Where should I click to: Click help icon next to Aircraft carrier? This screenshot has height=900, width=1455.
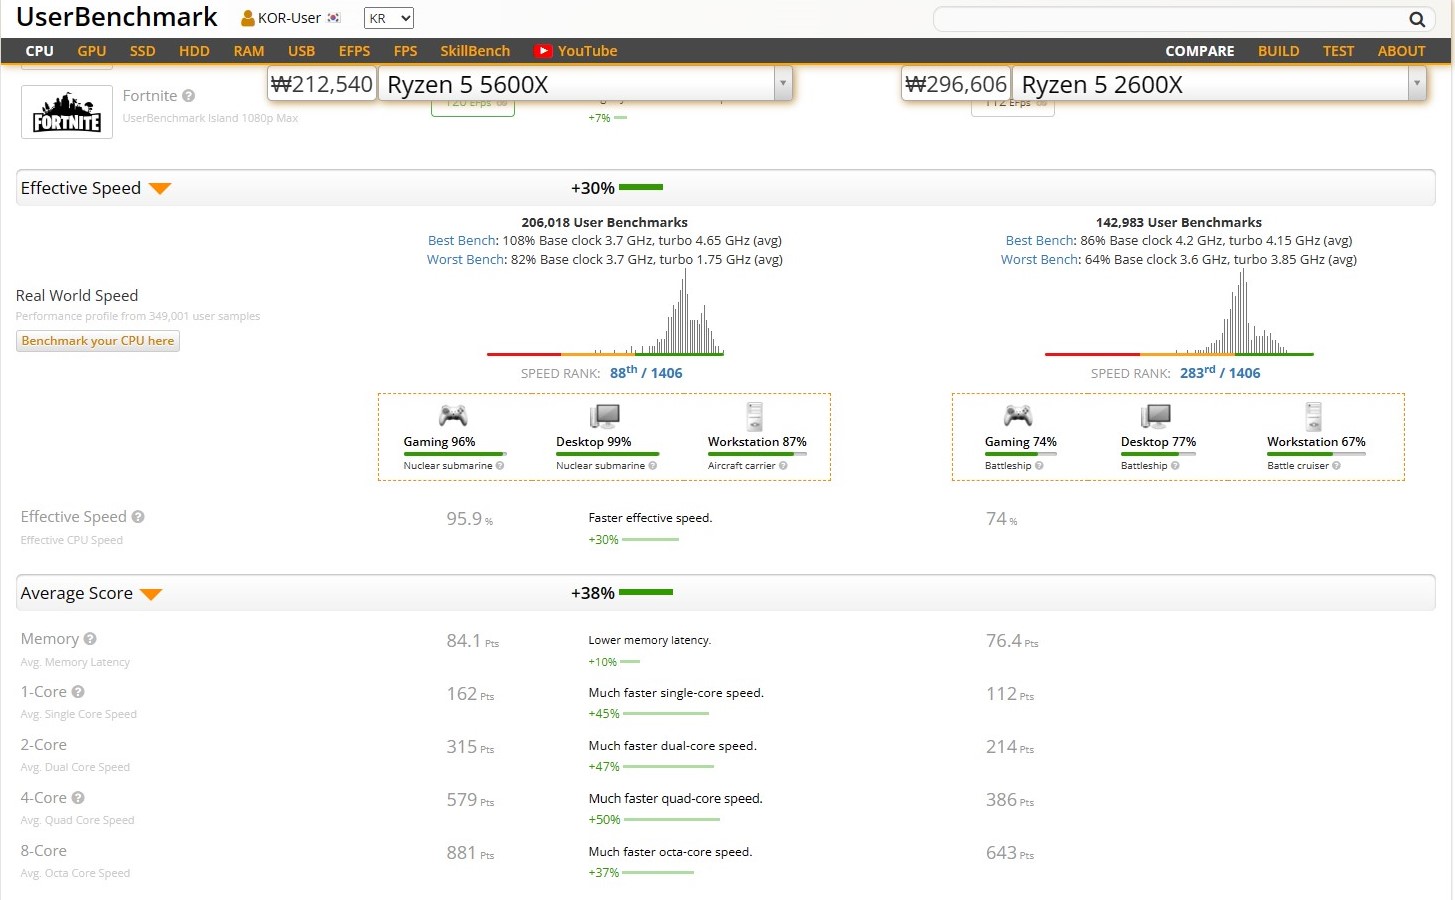click(783, 466)
